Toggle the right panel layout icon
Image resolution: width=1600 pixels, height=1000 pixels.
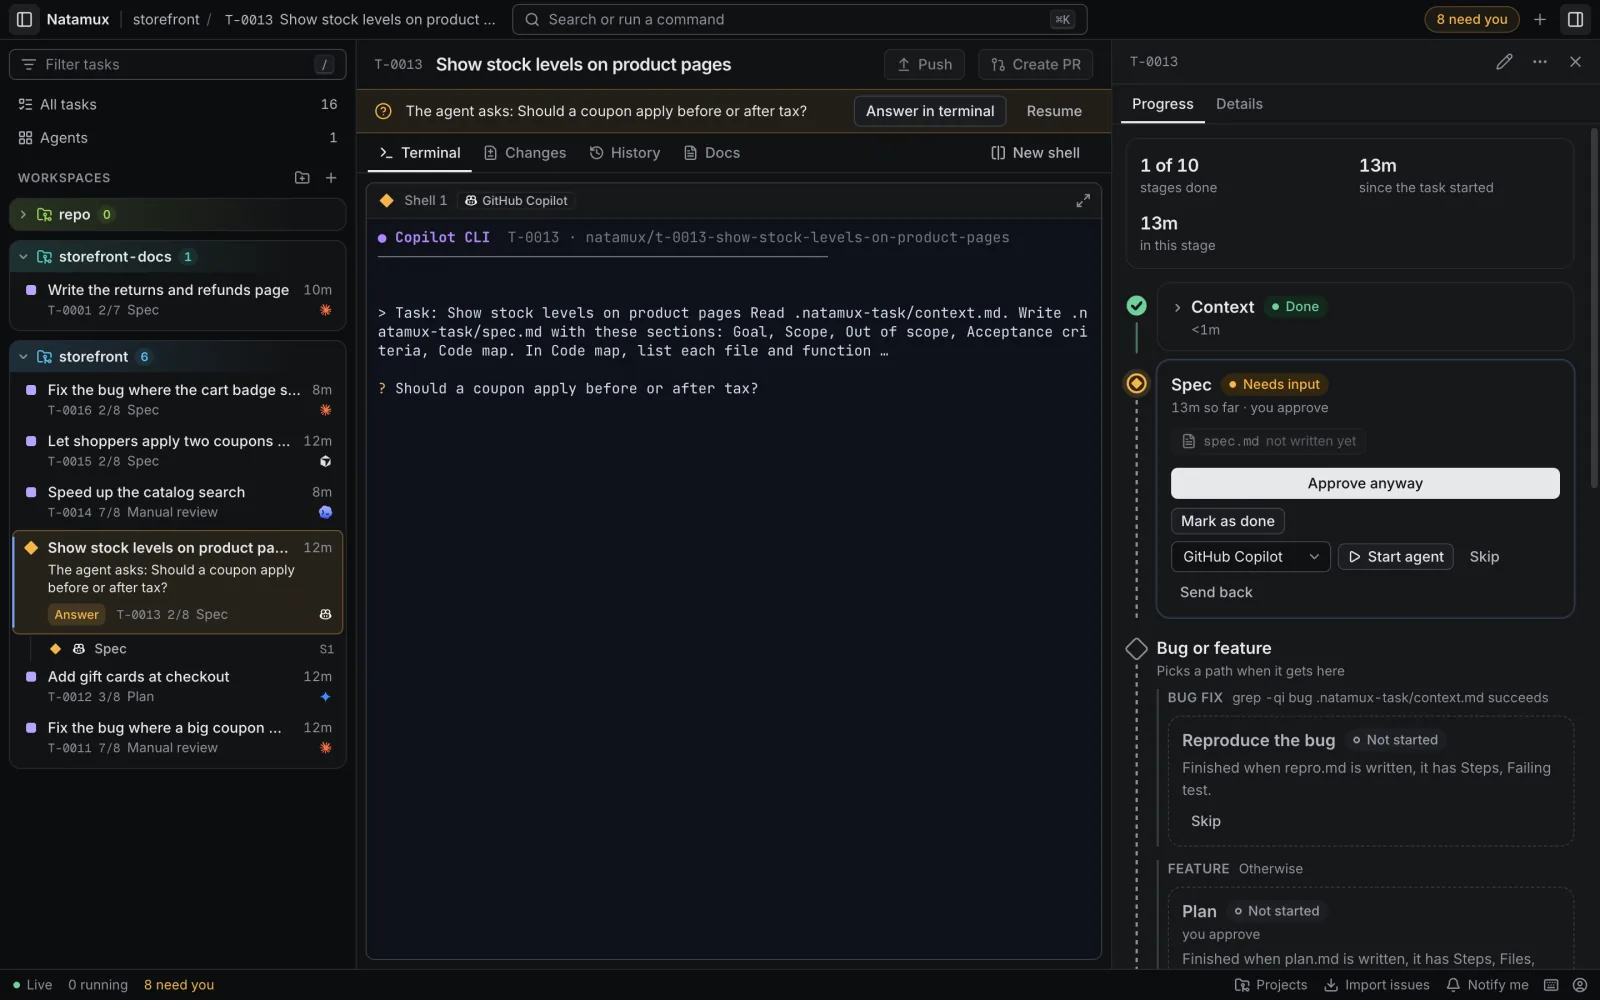(x=1575, y=19)
